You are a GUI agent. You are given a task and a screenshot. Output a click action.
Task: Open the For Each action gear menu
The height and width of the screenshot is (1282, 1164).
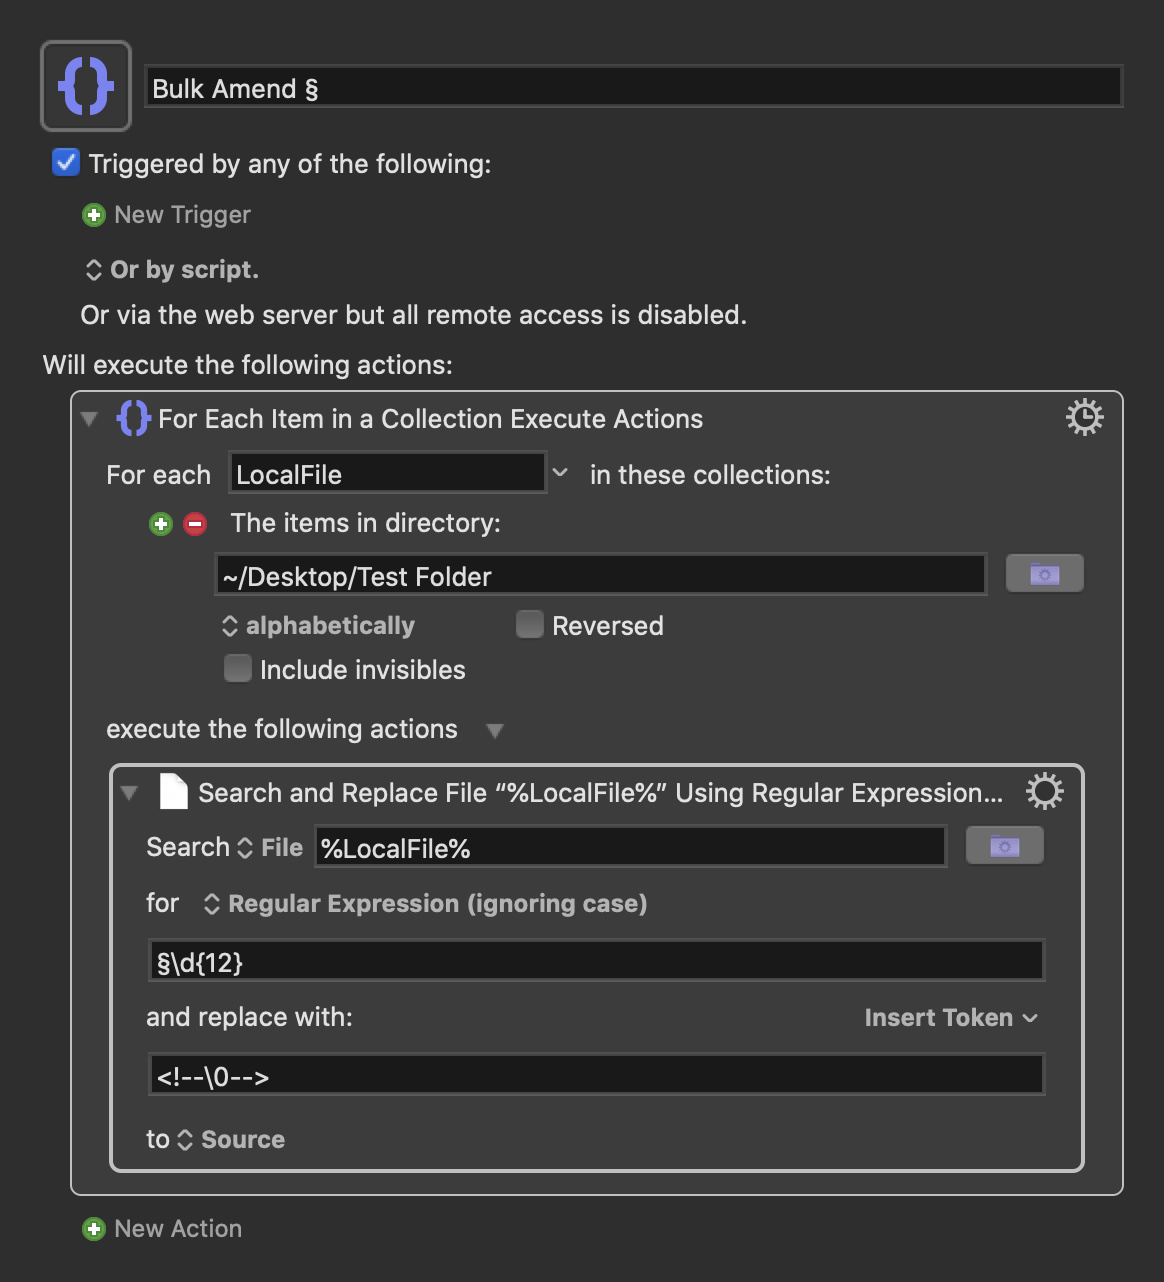(1084, 418)
